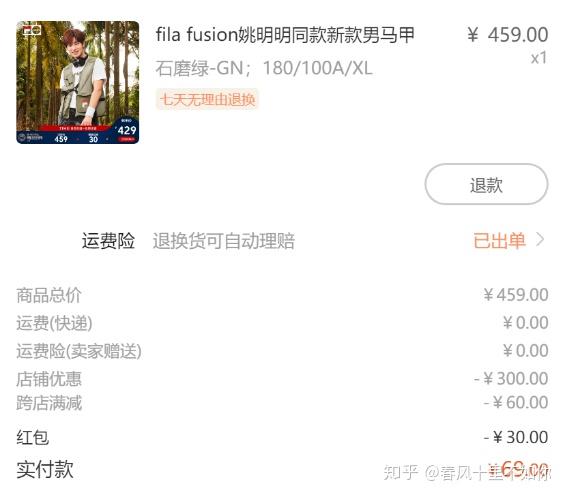This screenshot has width=566, height=497.
Task: Select the ¥459.00 item price
Action: pos(508,35)
